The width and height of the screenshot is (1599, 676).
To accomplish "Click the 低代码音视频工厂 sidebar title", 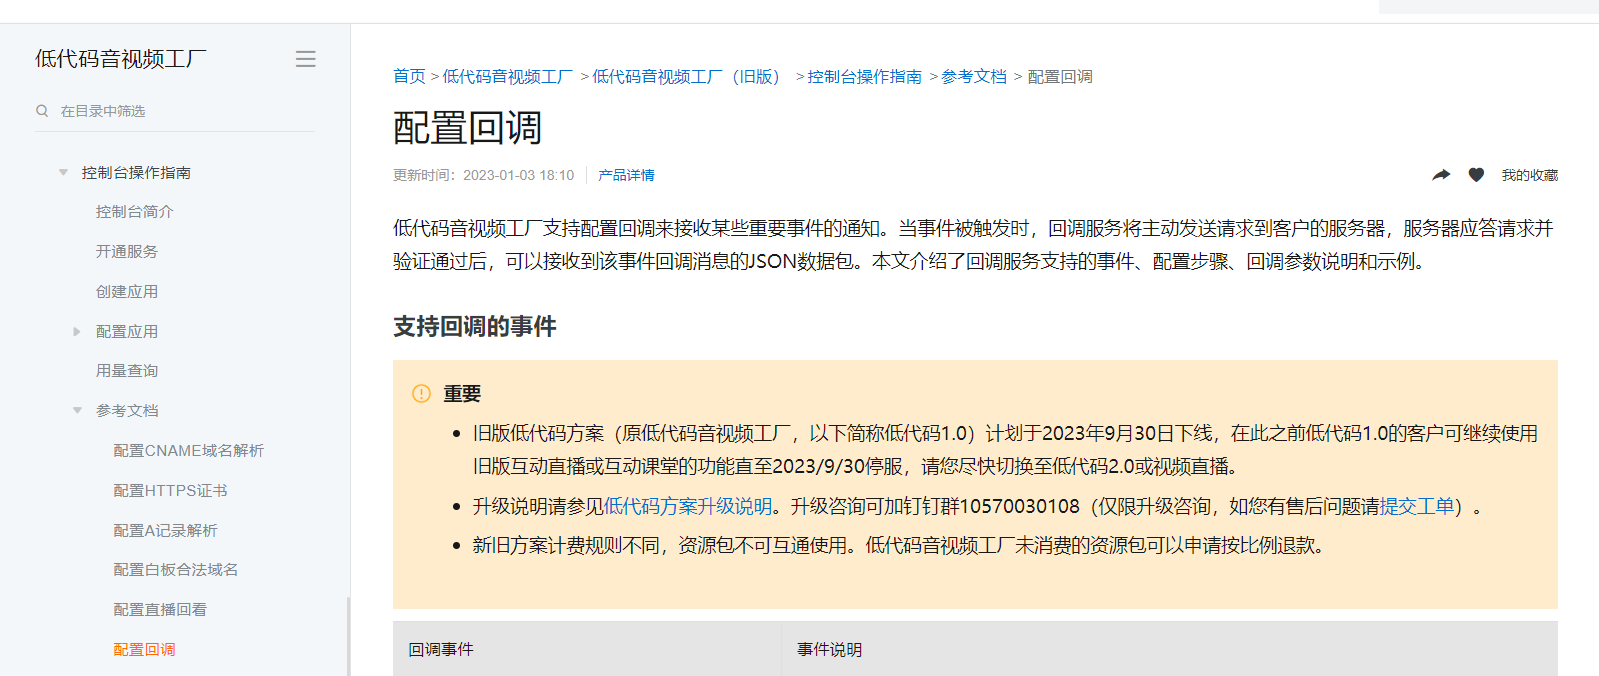I will click(121, 59).
